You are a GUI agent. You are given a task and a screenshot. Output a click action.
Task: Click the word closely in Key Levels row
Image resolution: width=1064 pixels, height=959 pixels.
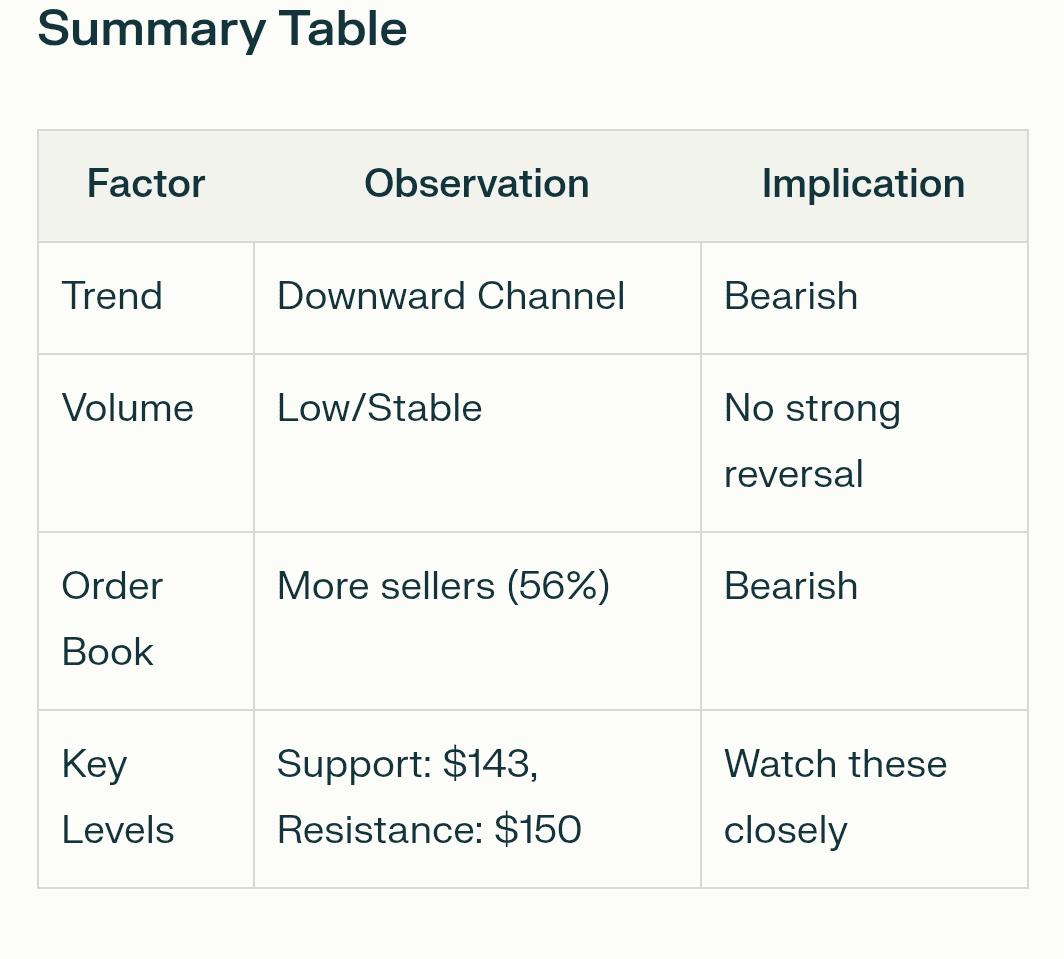coord(785,831)
